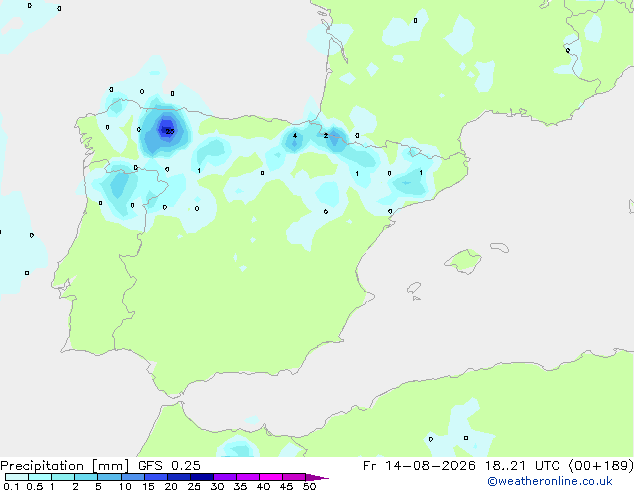This screenshot has height=490, width=634.
Task: Click the 0.1–0.5 mm legend color swatch
Action: 17,477
